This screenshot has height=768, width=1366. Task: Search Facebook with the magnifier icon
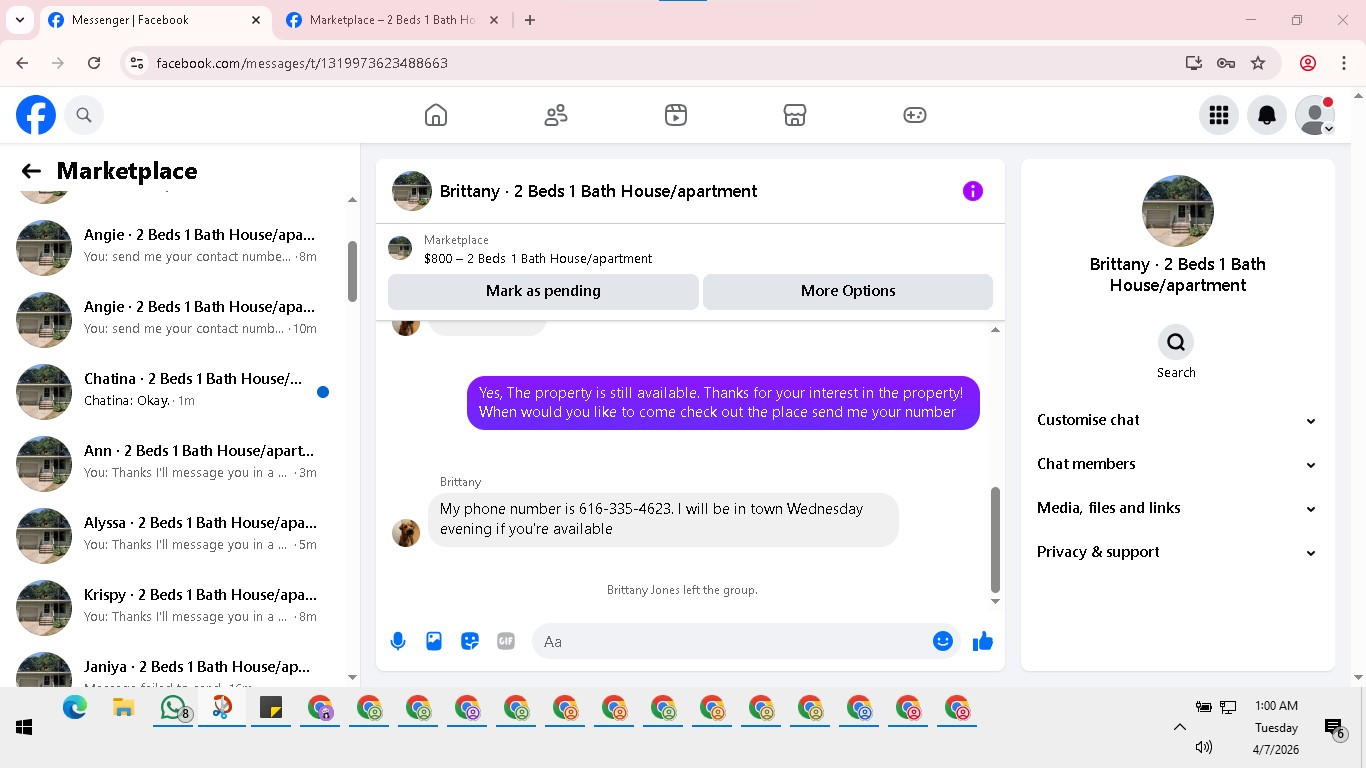click(x=84, y=115)
